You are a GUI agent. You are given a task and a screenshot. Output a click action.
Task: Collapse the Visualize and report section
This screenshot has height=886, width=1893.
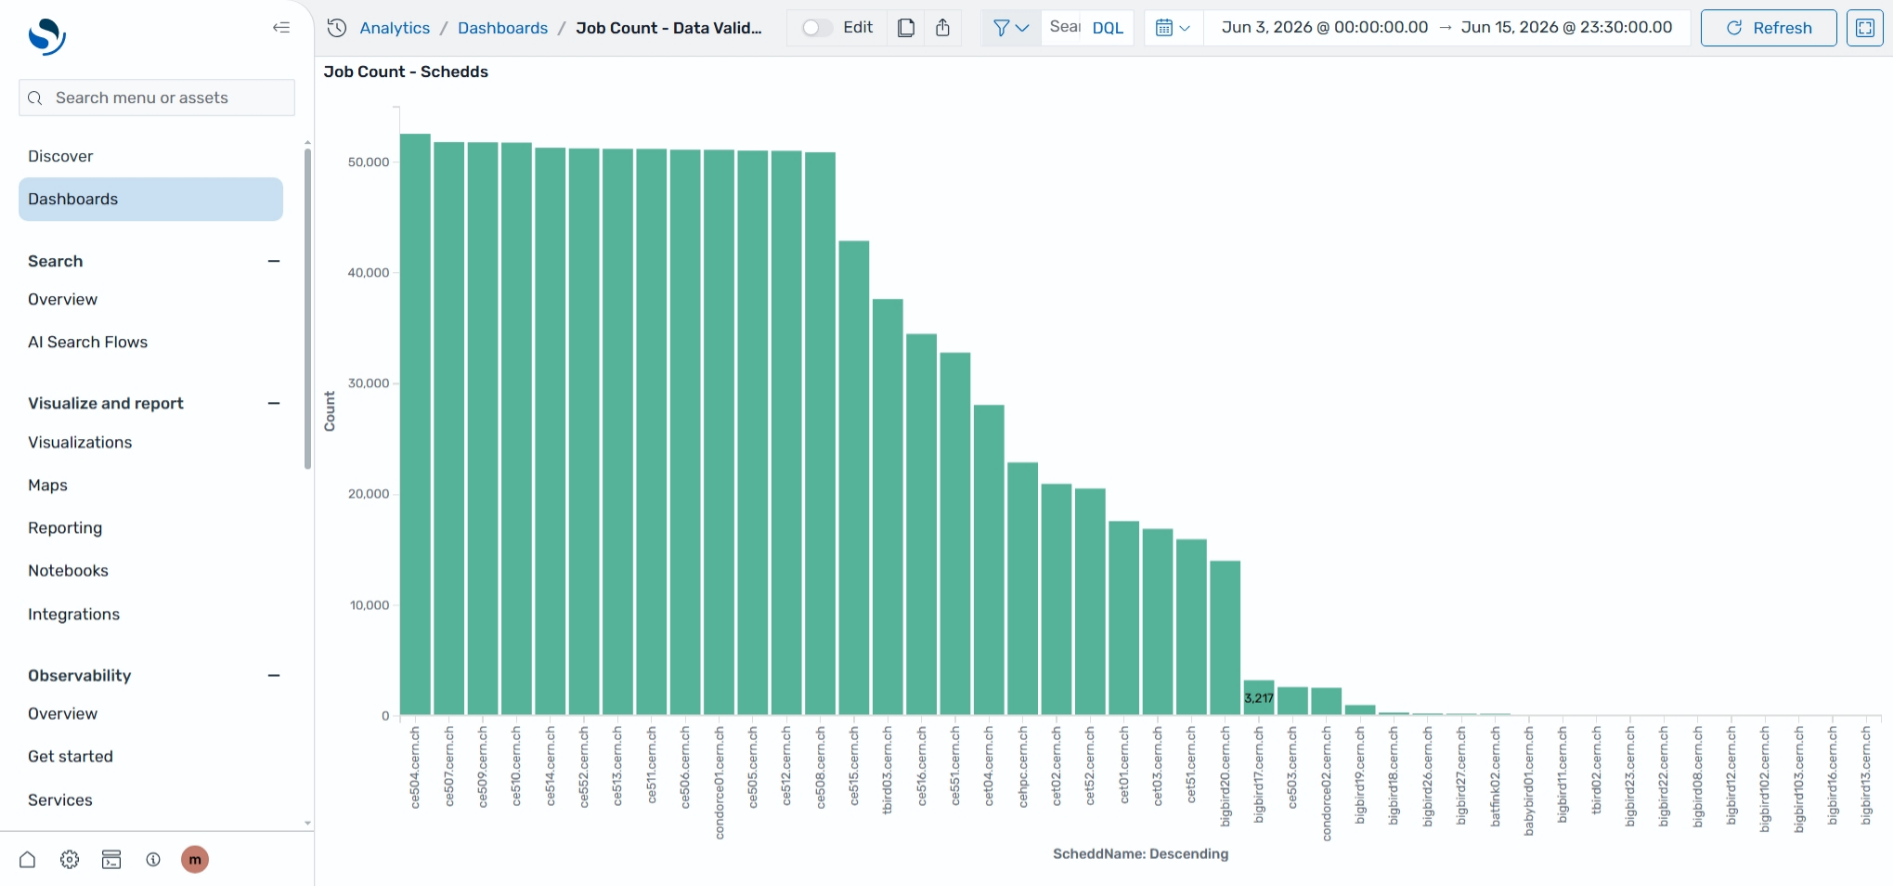point(274,403)
